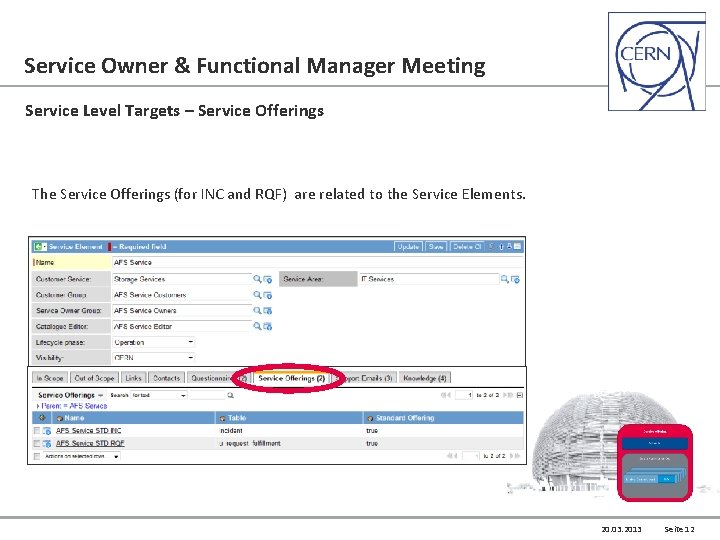The height and width of the screenshot is (540, 720).
Task: Click the Update button
Action: (x=408, y=247)
